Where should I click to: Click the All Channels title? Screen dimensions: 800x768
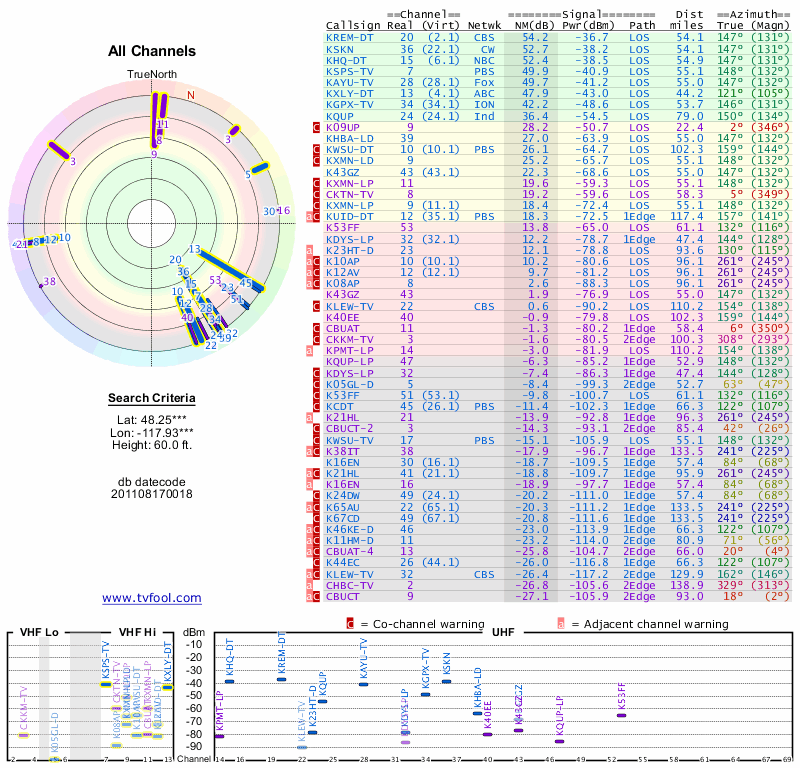tap(152, 51)
